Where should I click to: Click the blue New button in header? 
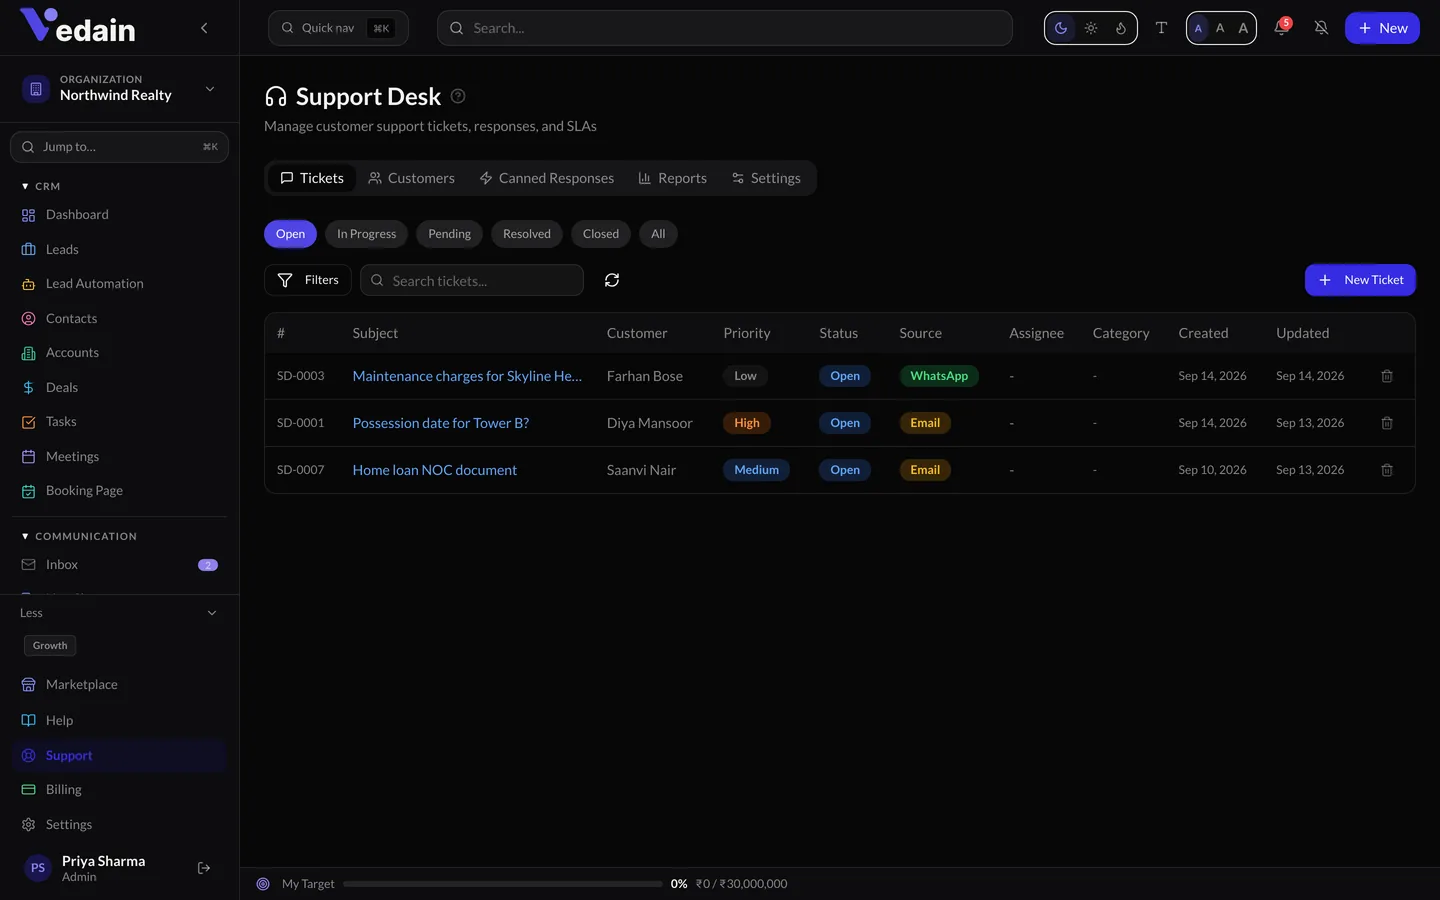[1382, 28]
